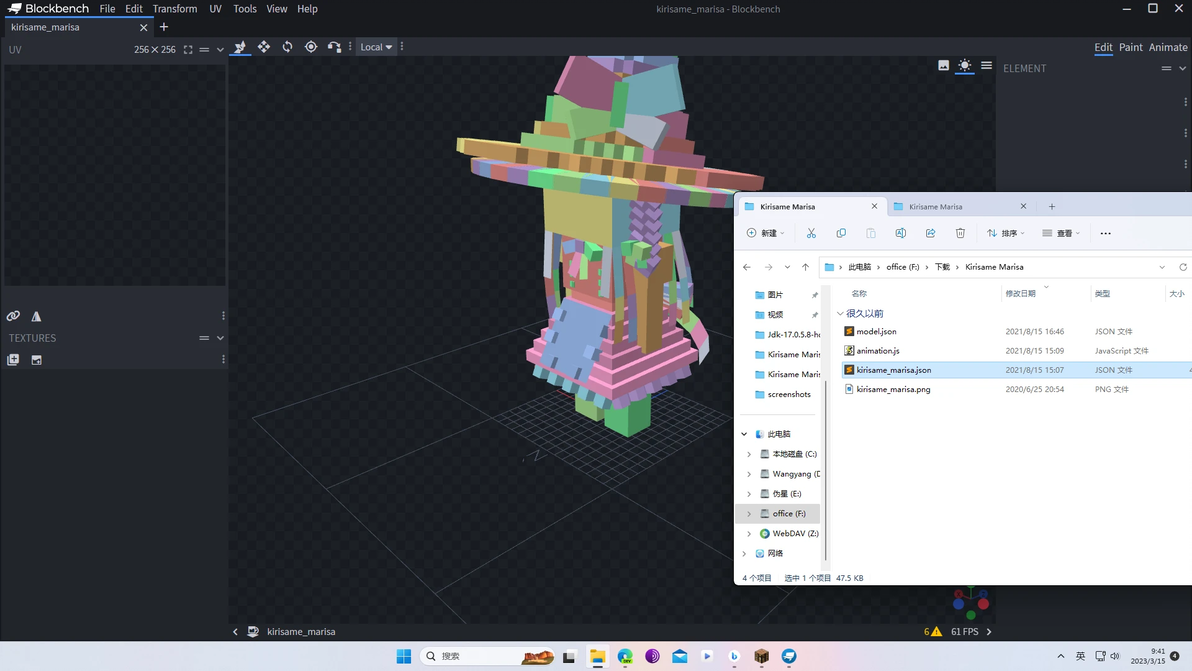Switch to the Paint mode tab
The image size is (1192, 671).
(1130, 47)
